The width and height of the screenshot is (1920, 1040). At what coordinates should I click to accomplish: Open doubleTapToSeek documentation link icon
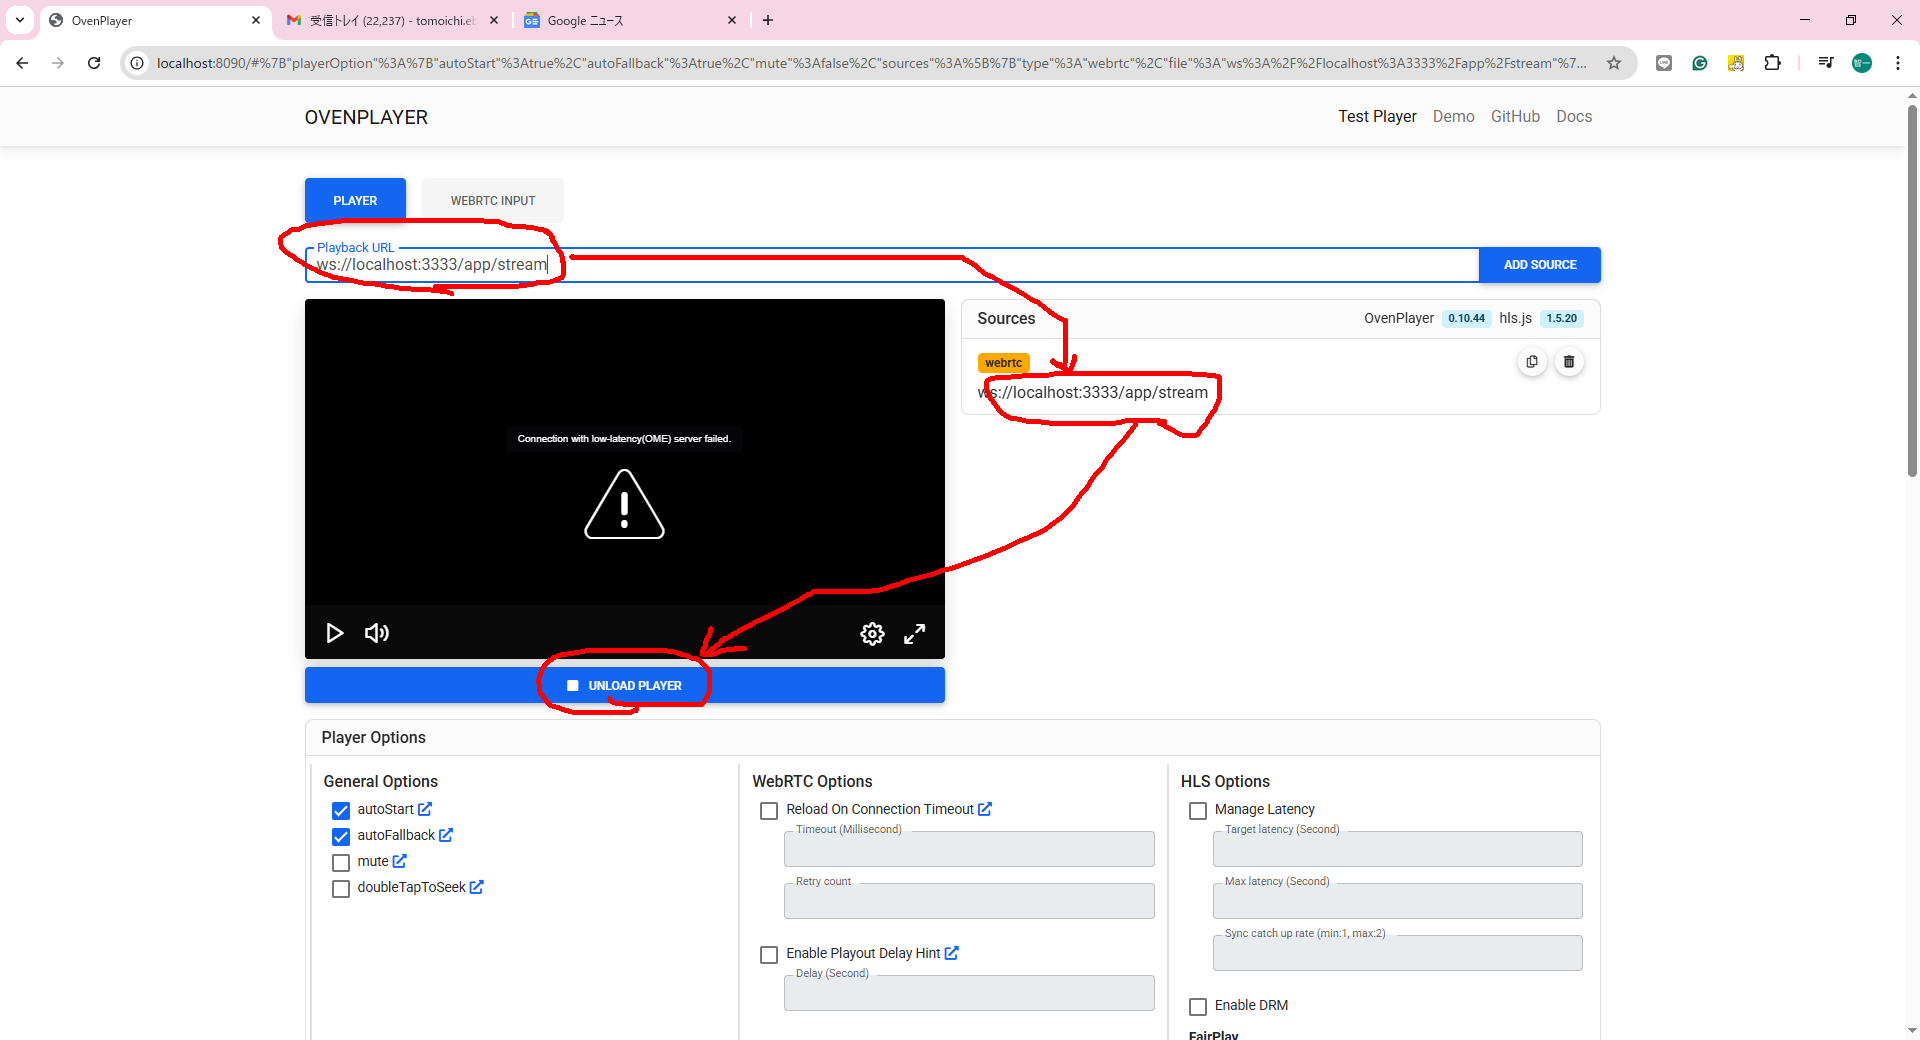point(477,887)
